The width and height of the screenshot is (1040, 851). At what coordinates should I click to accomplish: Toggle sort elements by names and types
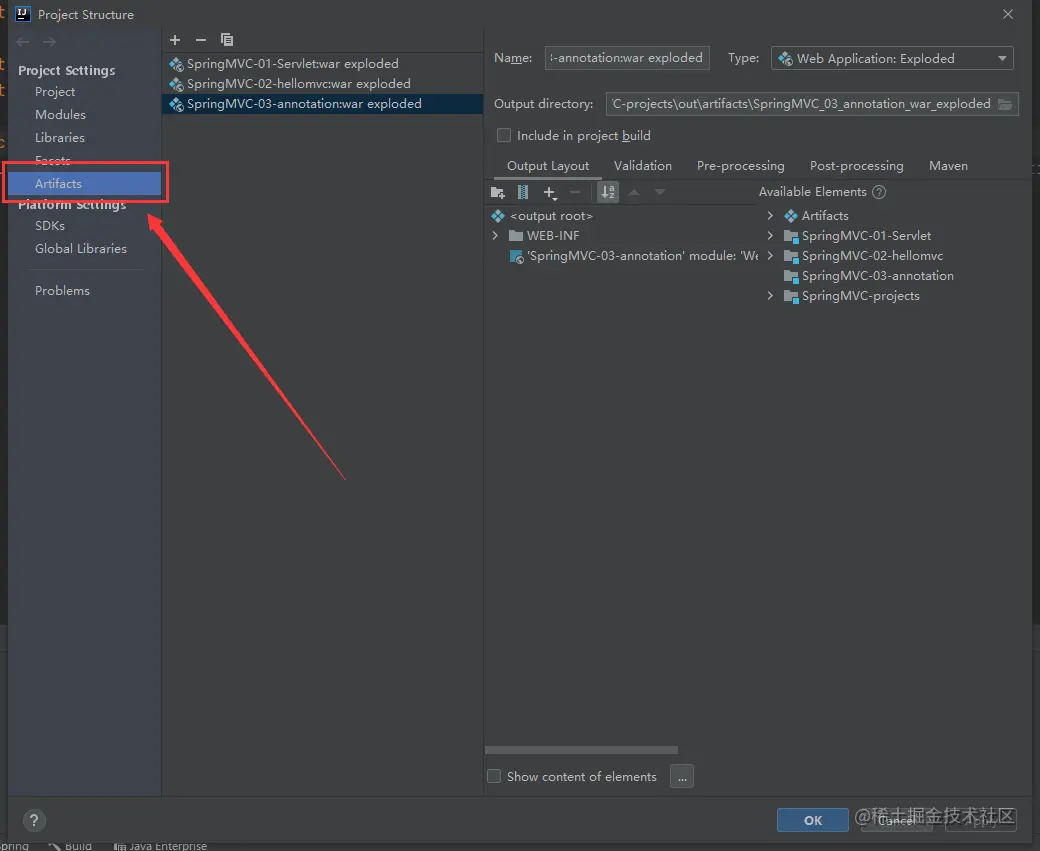(608, 192)
